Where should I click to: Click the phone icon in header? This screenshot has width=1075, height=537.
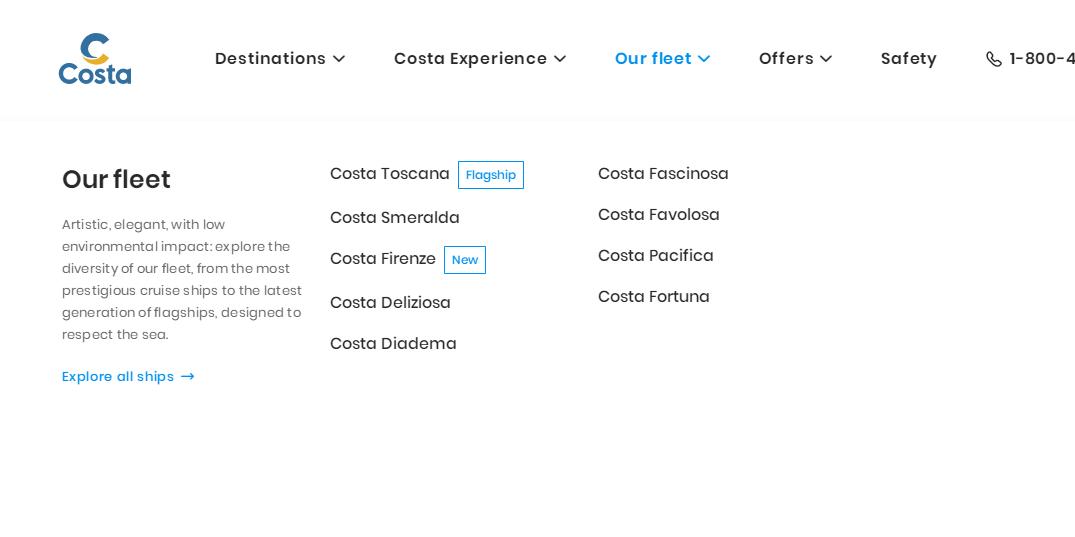tap(993, 59)
